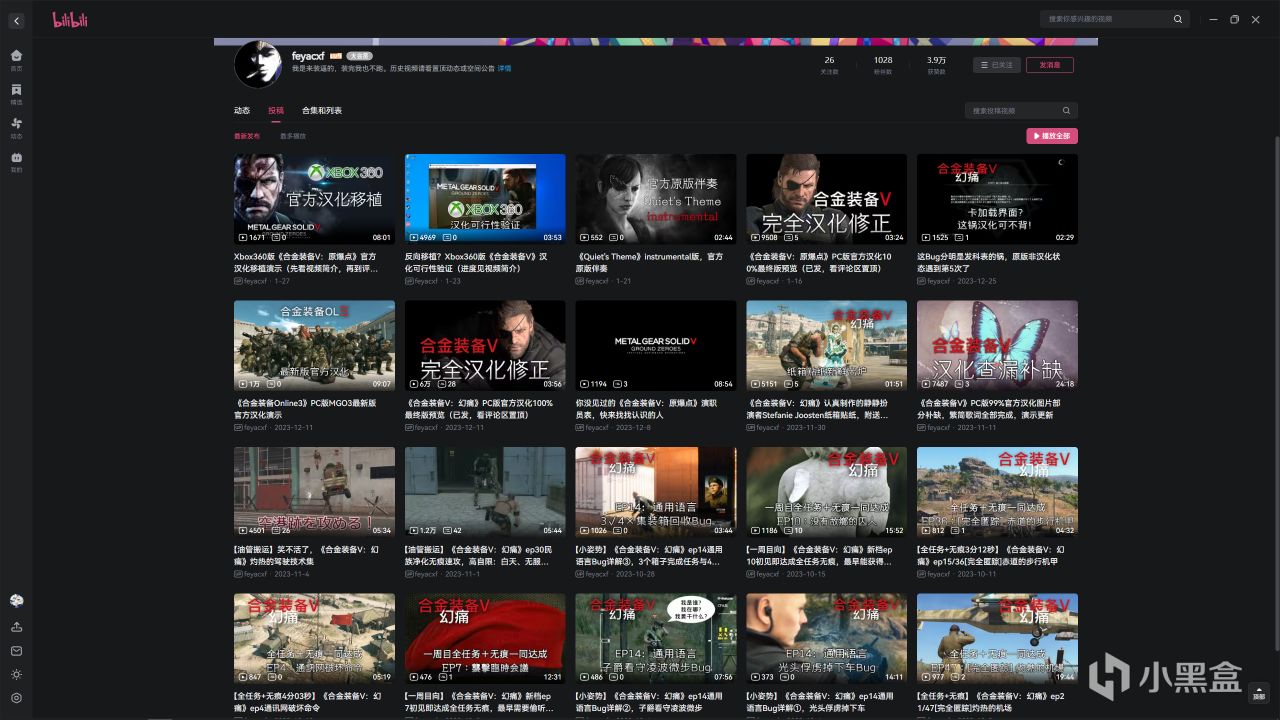This screenshot has width=1280, height=720.
Task: Open the 19:44 helicopter video thumbnail
Action: (997, 639)
